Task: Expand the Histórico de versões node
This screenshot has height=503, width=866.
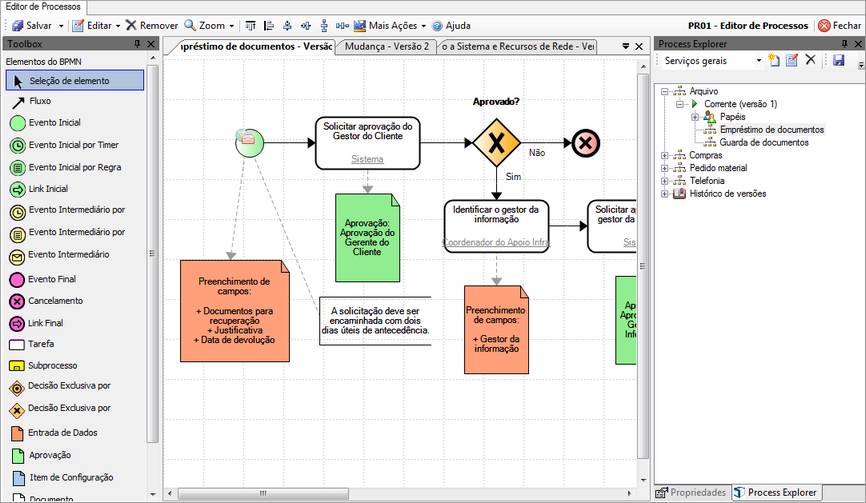Action: pos(665,194)
